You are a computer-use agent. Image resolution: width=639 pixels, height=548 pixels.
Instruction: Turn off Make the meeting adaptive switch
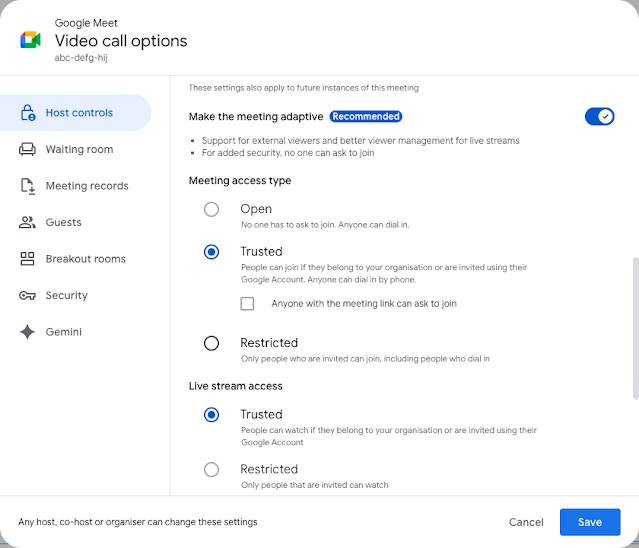pos(600,117)
